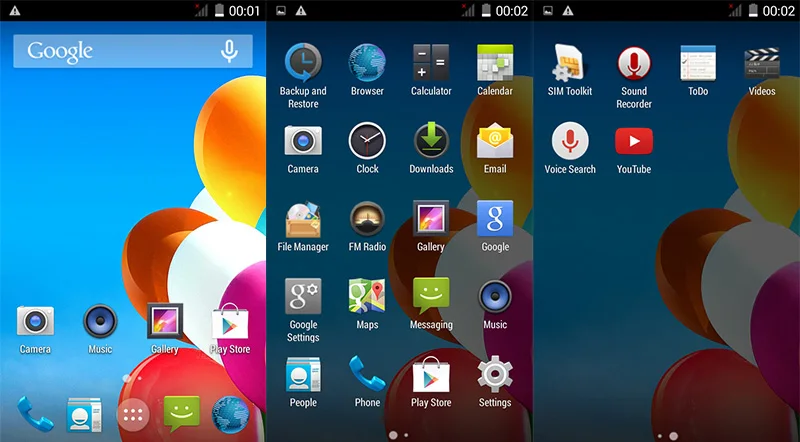Open Music in the app drawer grid

(495, 297)
